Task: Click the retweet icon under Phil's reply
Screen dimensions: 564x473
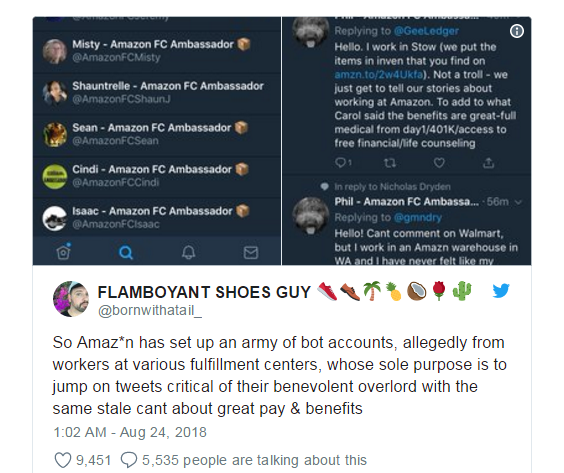Action: click(390, 163)
